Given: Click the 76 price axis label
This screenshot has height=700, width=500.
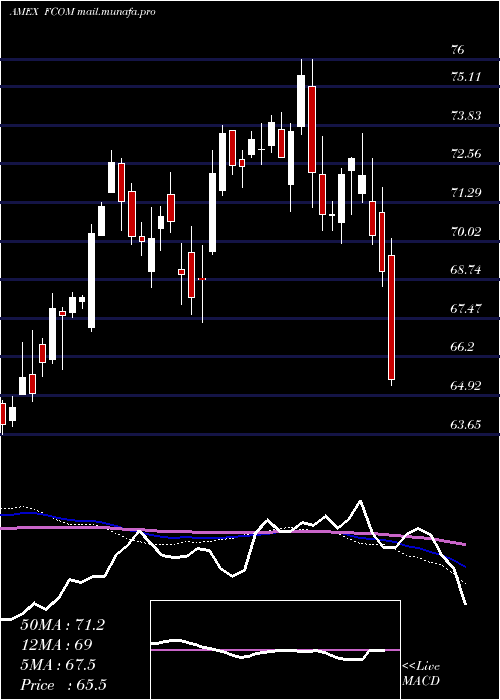Looking at the screenshot, I should [x=458, y=50].
